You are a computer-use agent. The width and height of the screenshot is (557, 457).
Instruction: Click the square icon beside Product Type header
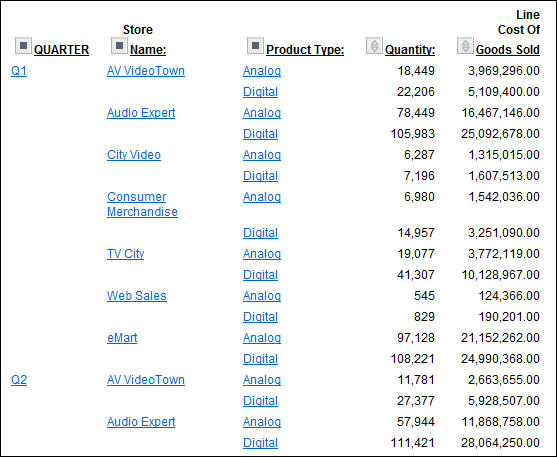[x=255, y=45]
